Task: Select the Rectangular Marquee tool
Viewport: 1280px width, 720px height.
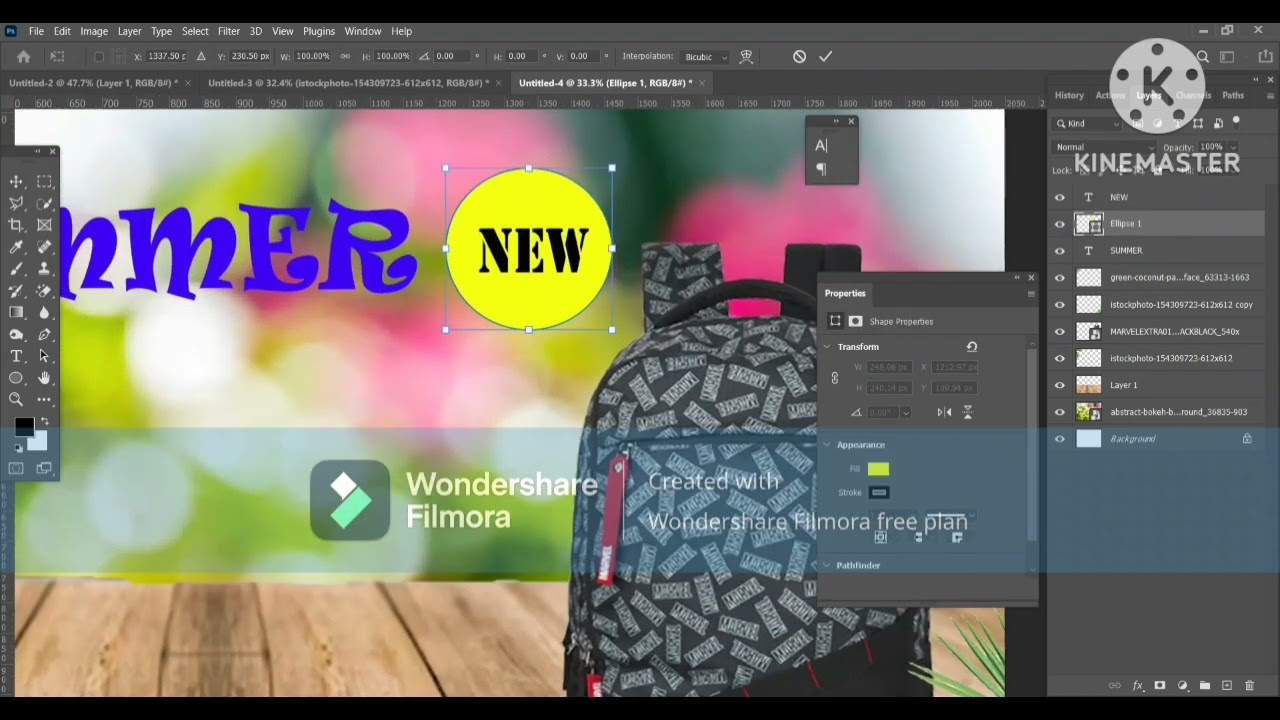Action: [45, 181]
